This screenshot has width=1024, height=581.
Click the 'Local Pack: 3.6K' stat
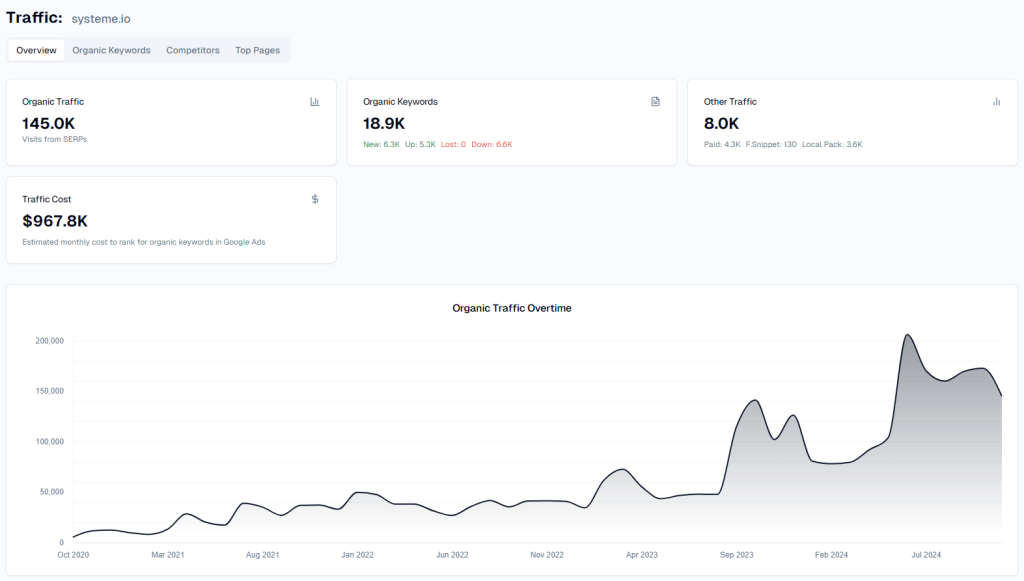tap(832, 144)
